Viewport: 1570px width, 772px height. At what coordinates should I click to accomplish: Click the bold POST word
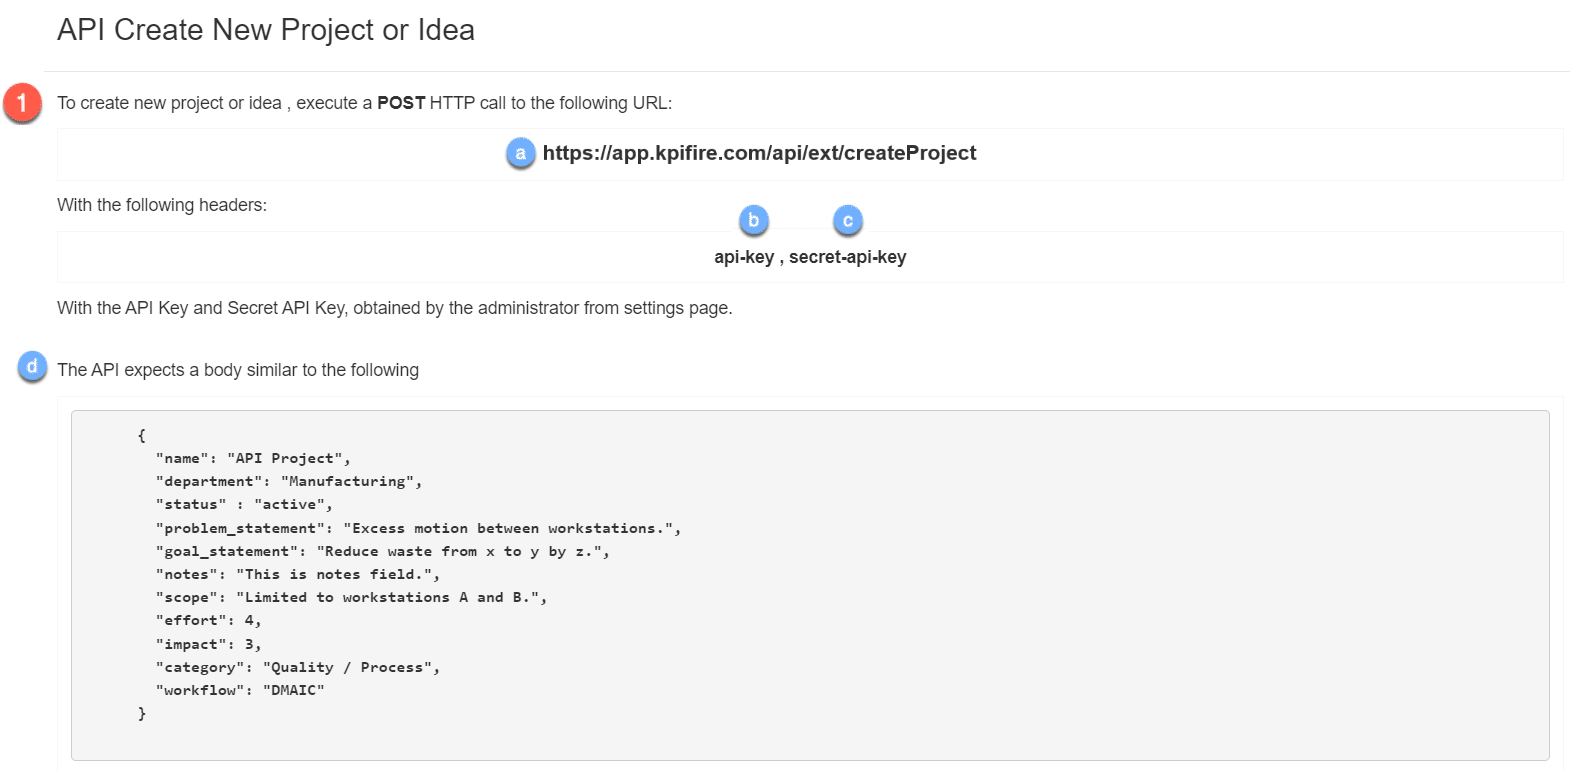(401, 103)
